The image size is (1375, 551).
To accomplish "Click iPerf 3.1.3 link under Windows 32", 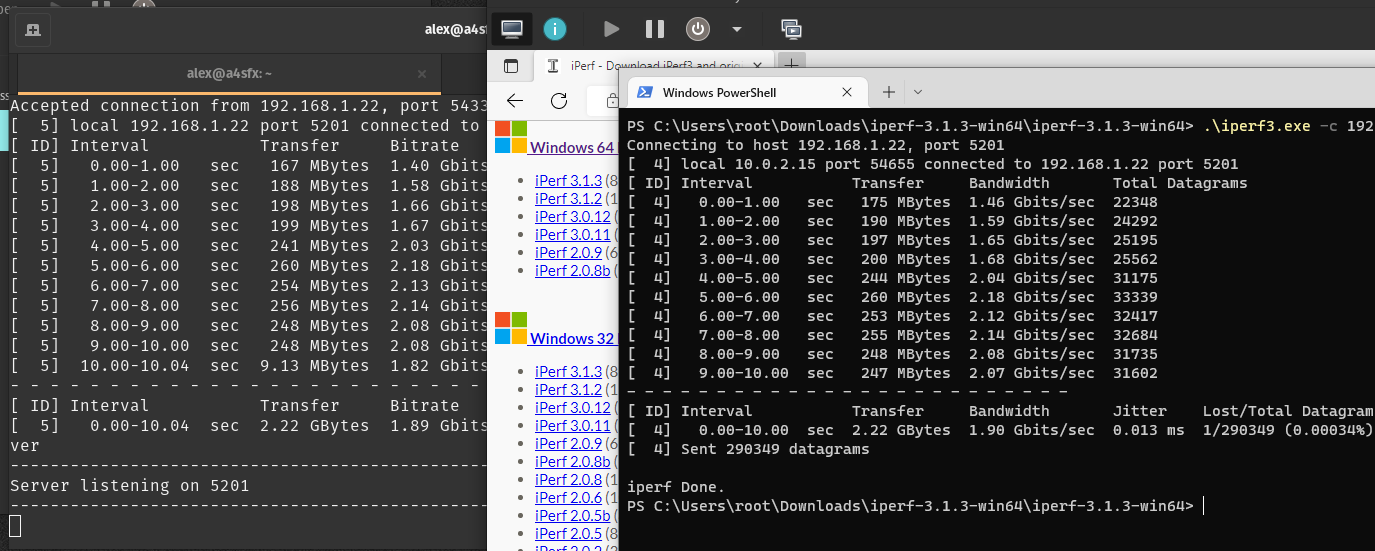I will pos(568,371).
